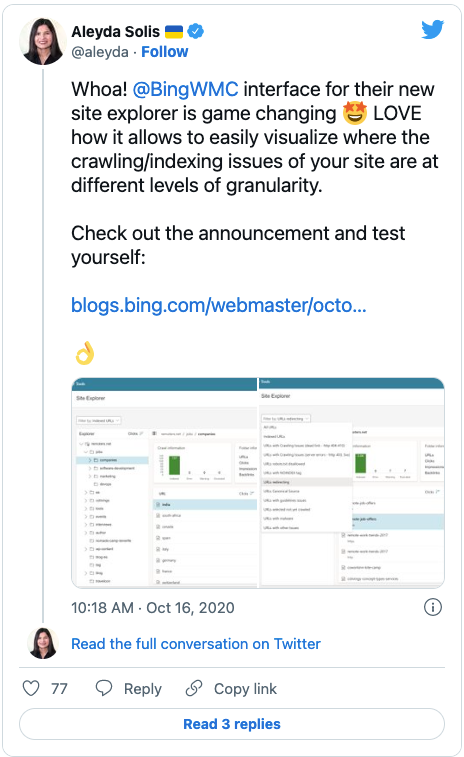Image resolution: width=464 pixels, height=757 pixels.
Task: Open the left Site Explorer screenshot
Action: point(164,483)
